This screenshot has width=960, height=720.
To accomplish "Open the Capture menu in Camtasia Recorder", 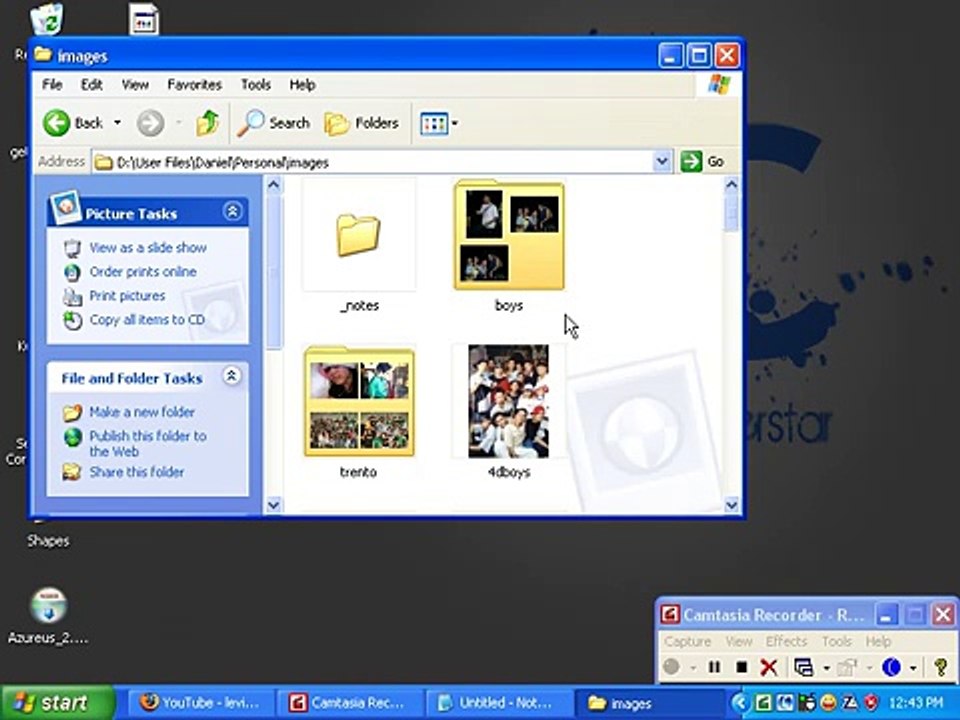I will coord(688,641).
